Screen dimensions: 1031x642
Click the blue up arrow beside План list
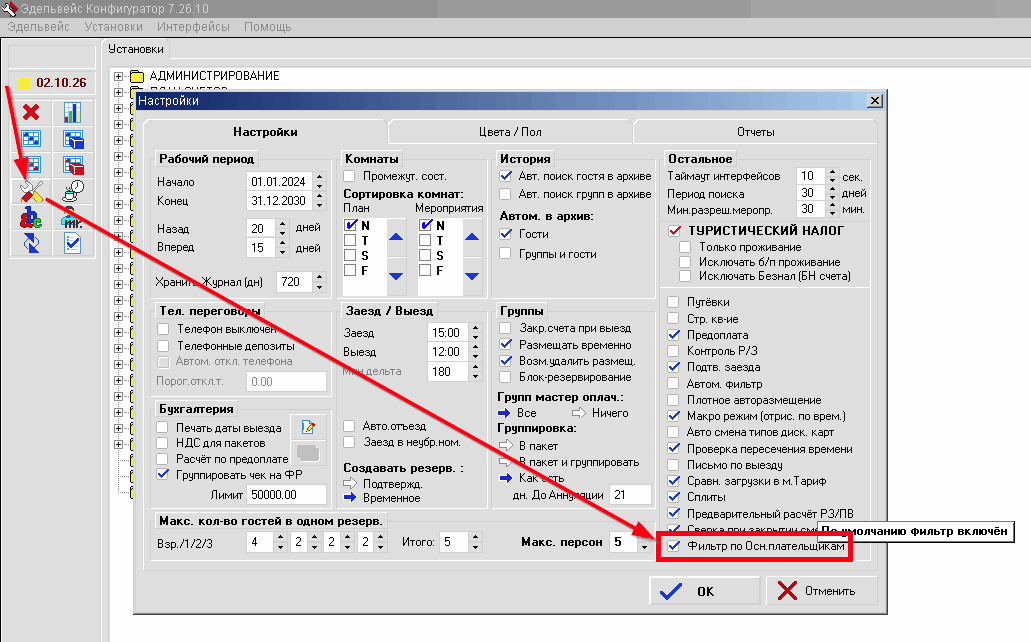(396, 237)
